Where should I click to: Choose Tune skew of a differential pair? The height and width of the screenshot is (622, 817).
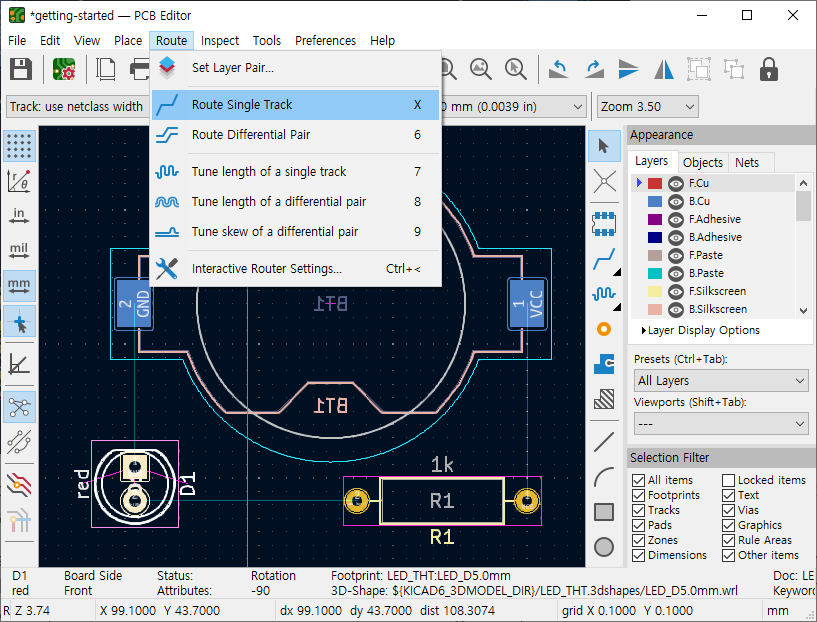coord(295,232)
